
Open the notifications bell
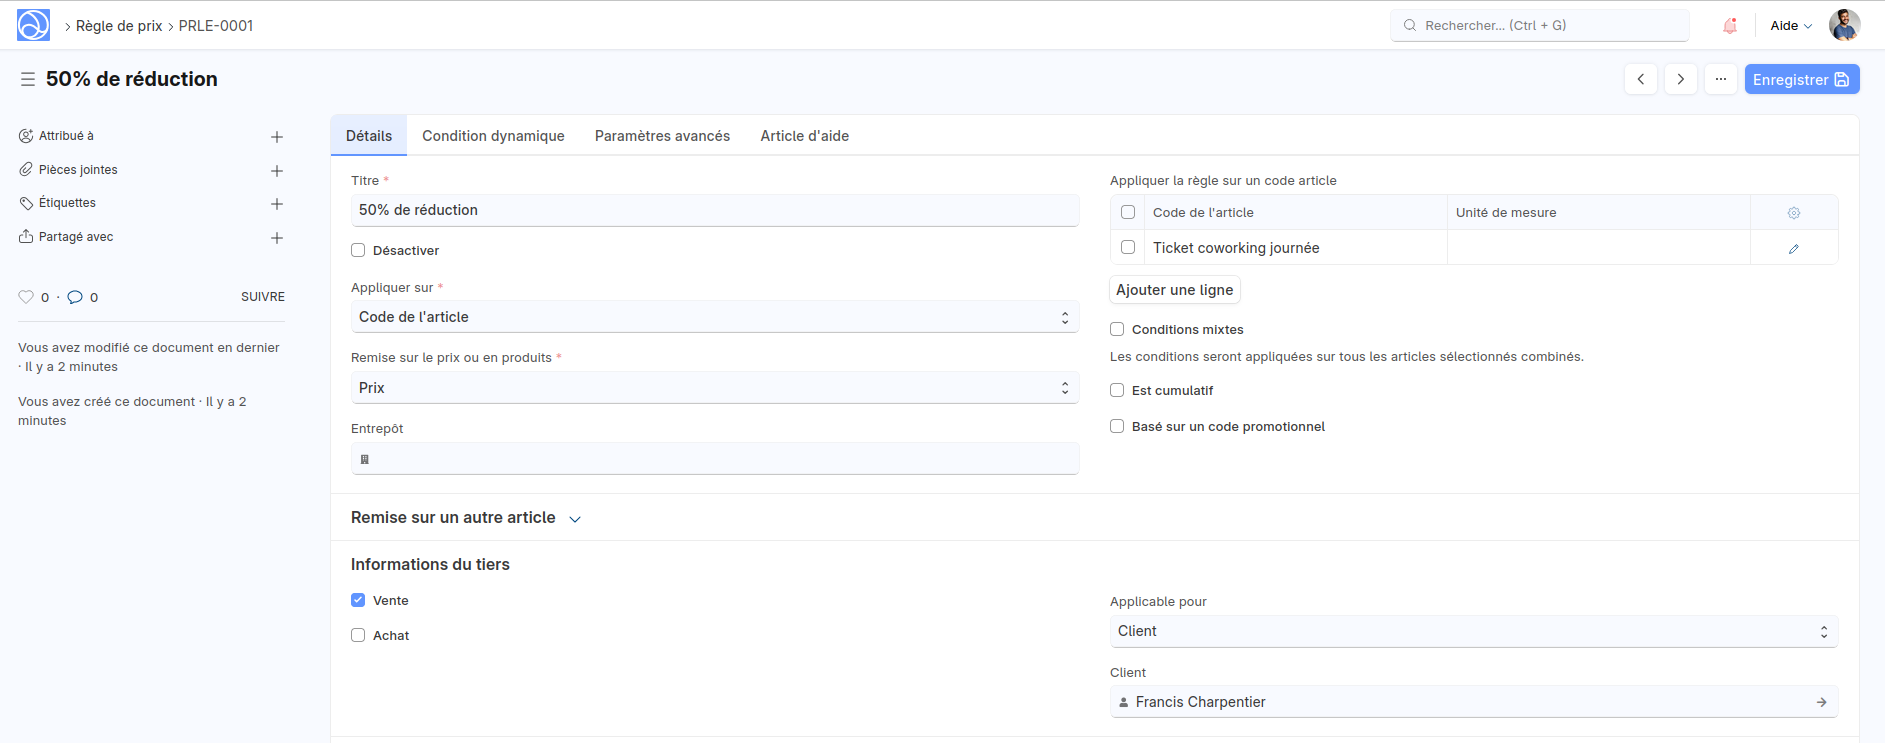[x=1729, y=26]
